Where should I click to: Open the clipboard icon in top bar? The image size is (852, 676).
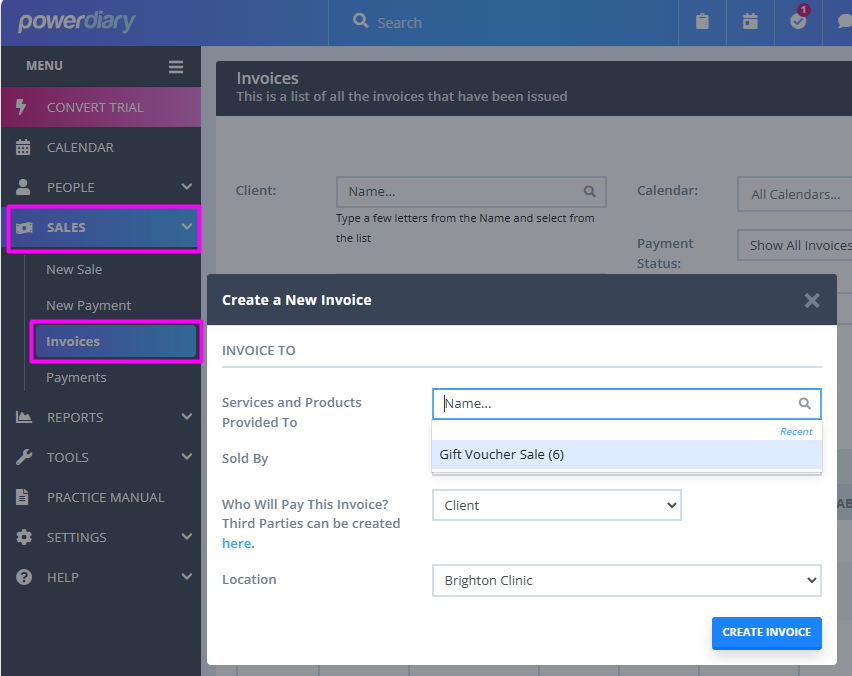[x=702, y=22]
